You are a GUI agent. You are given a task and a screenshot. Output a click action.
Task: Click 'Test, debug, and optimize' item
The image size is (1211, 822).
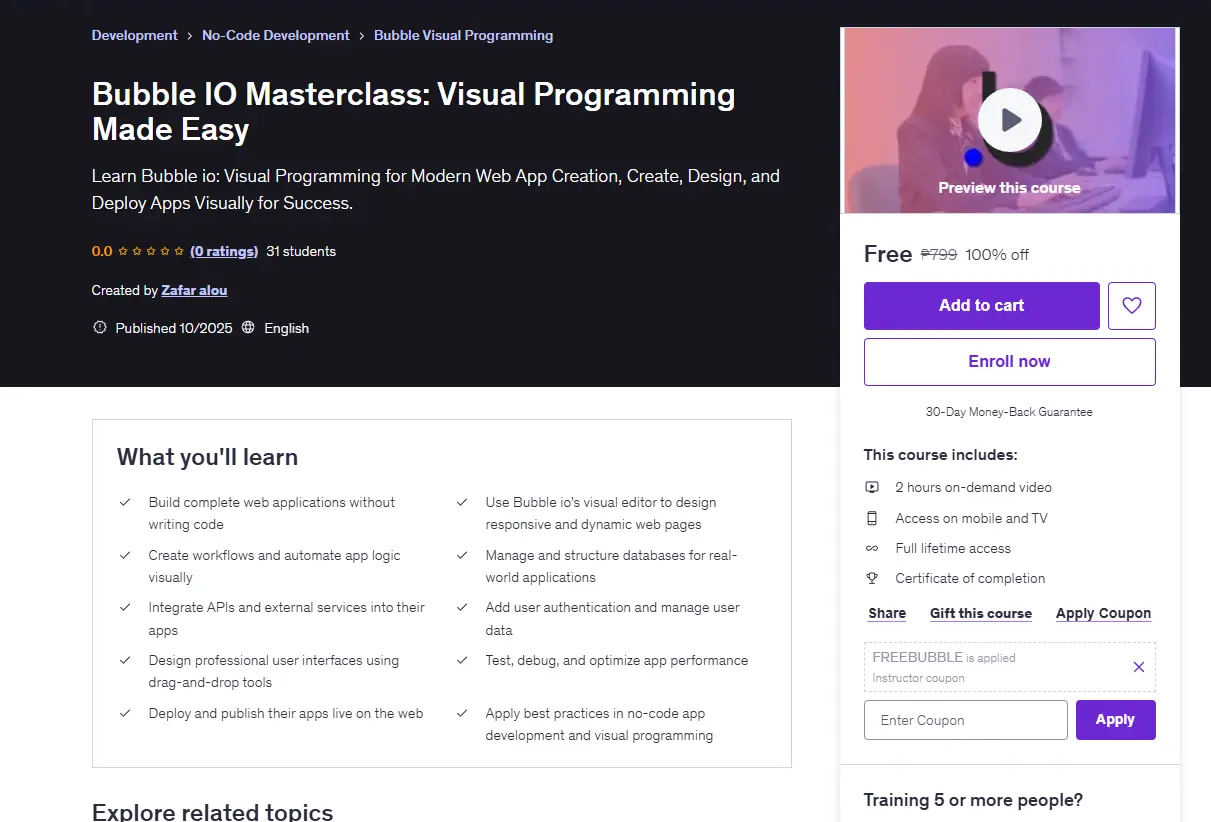click(x=617, y=661)
